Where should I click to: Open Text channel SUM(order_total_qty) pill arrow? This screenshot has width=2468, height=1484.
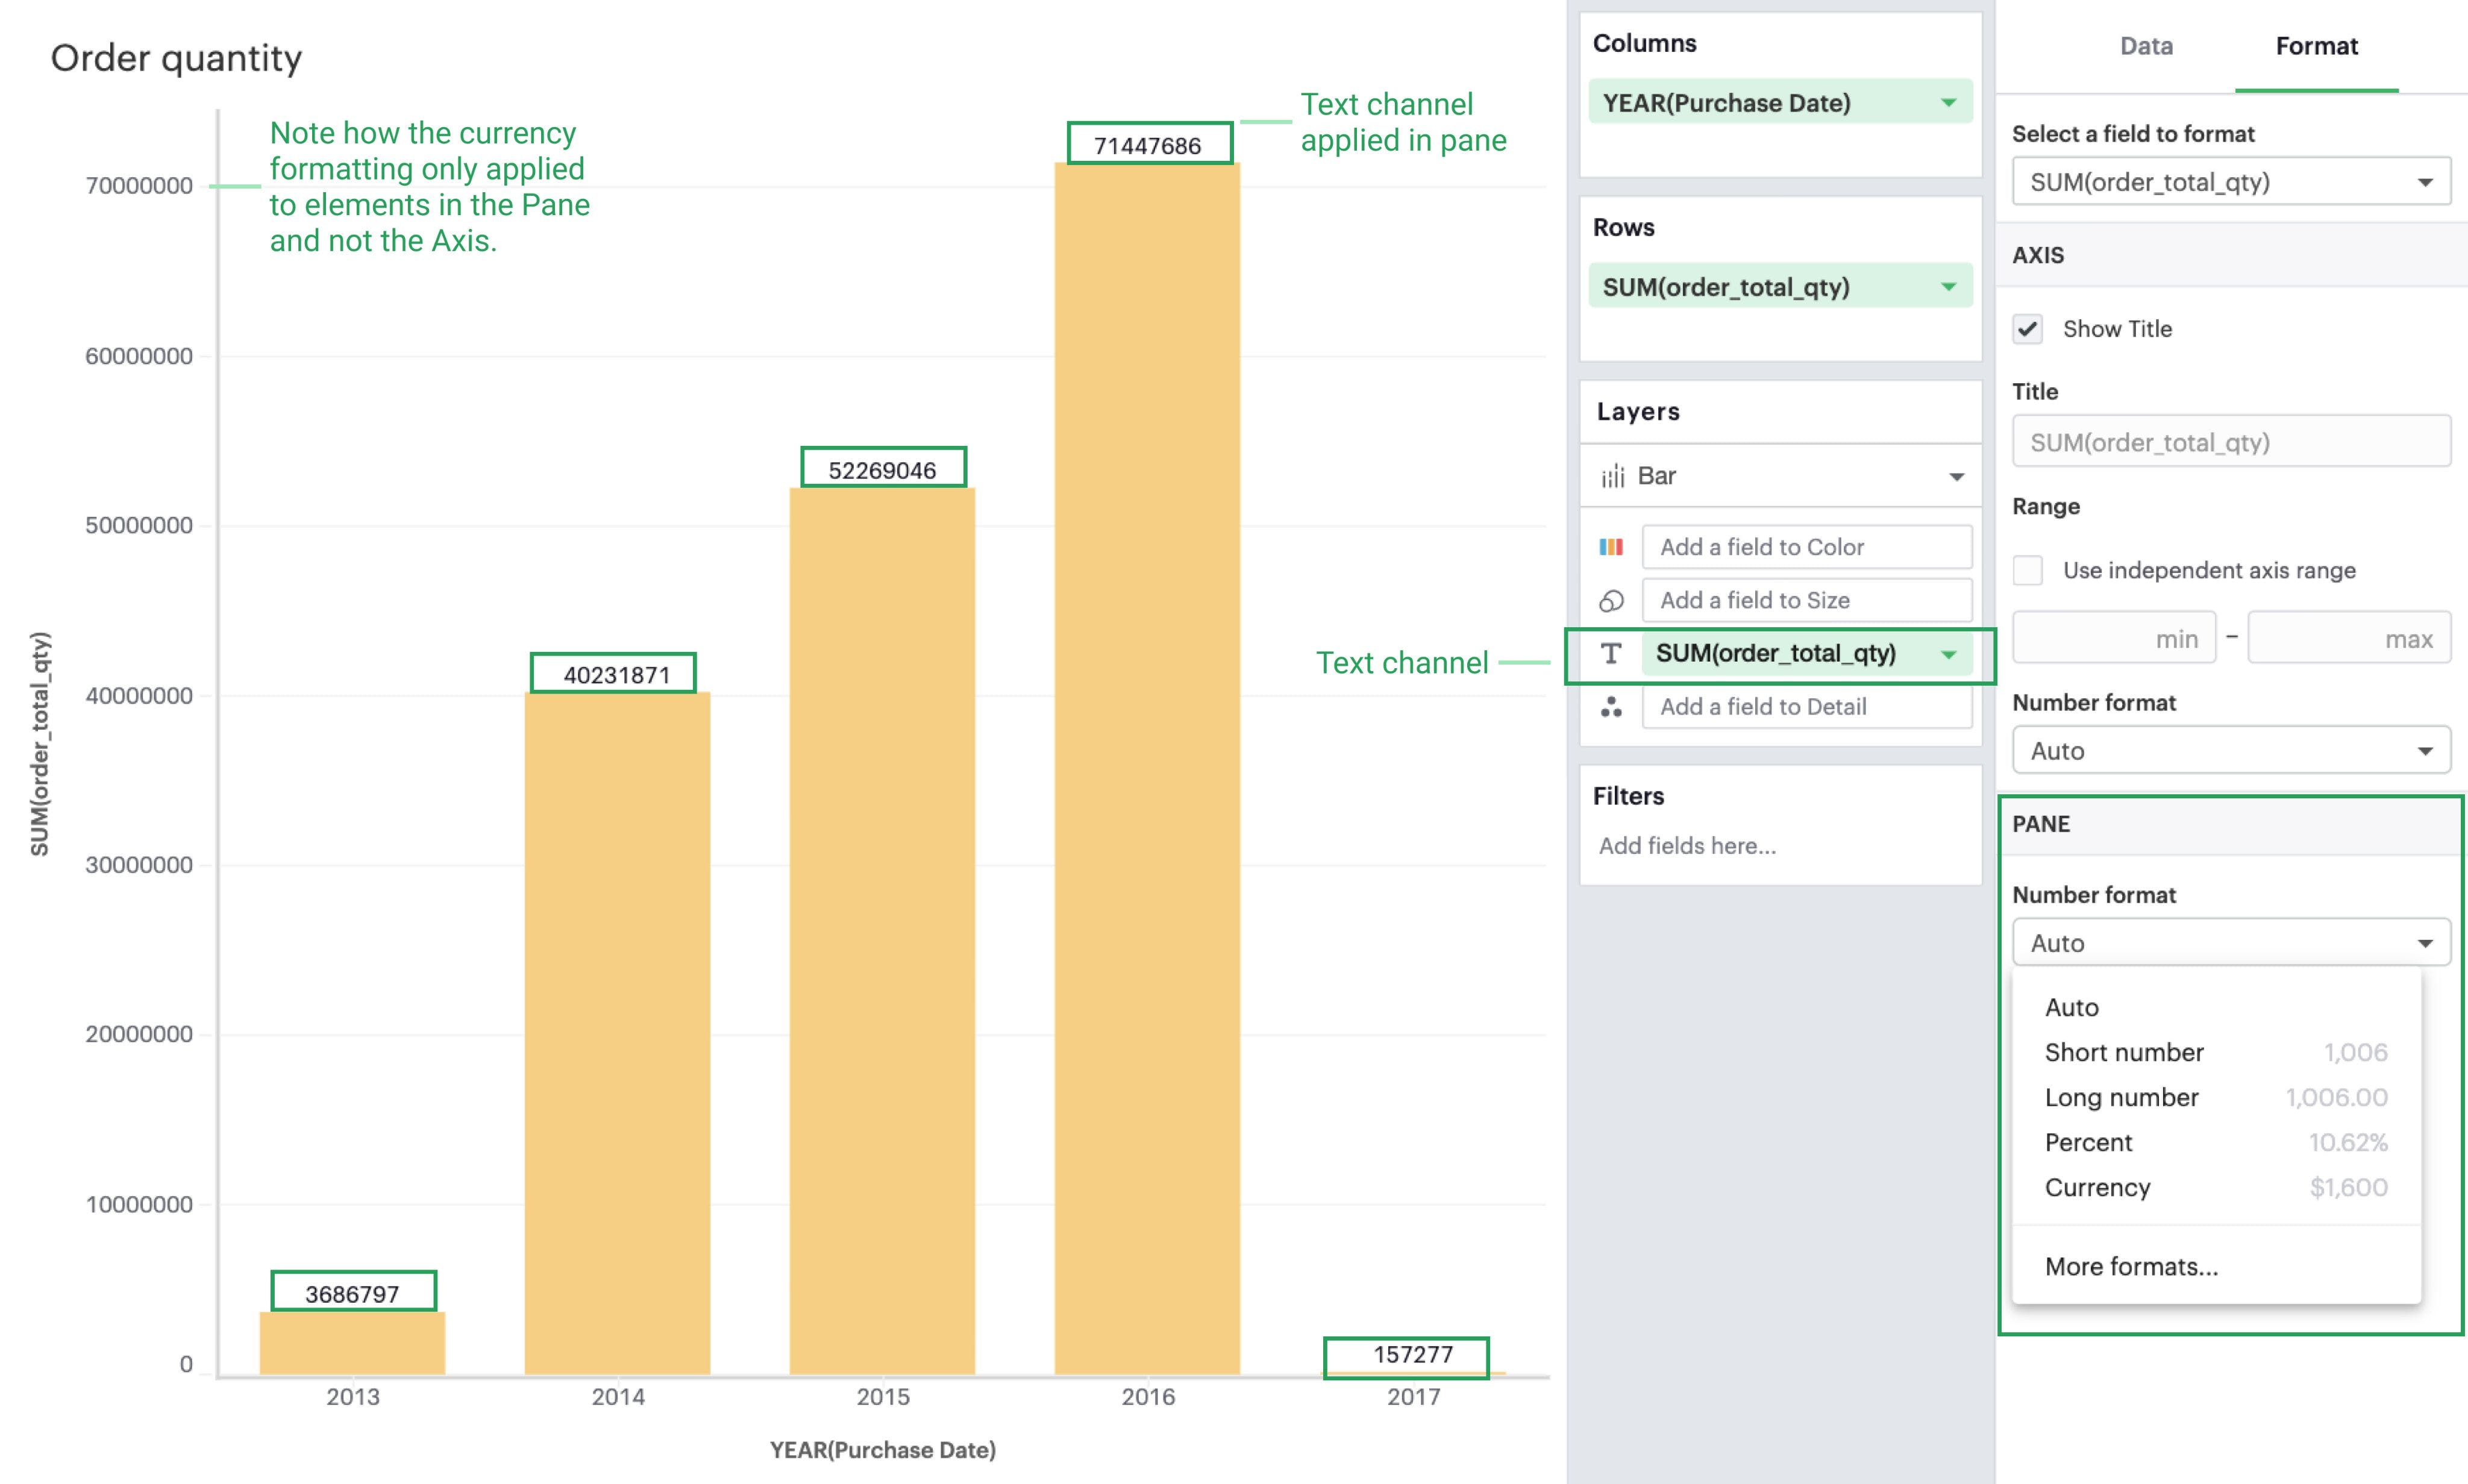click(1948, 654)
